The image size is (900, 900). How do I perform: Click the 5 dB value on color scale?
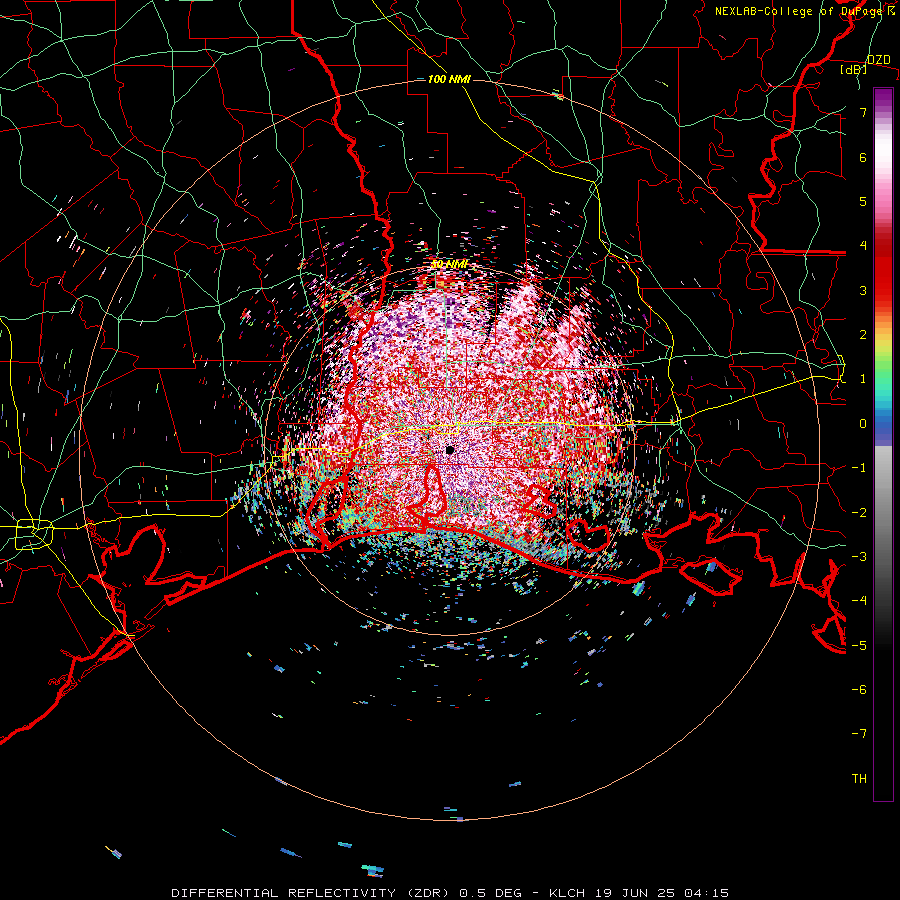tap(863, 201)
